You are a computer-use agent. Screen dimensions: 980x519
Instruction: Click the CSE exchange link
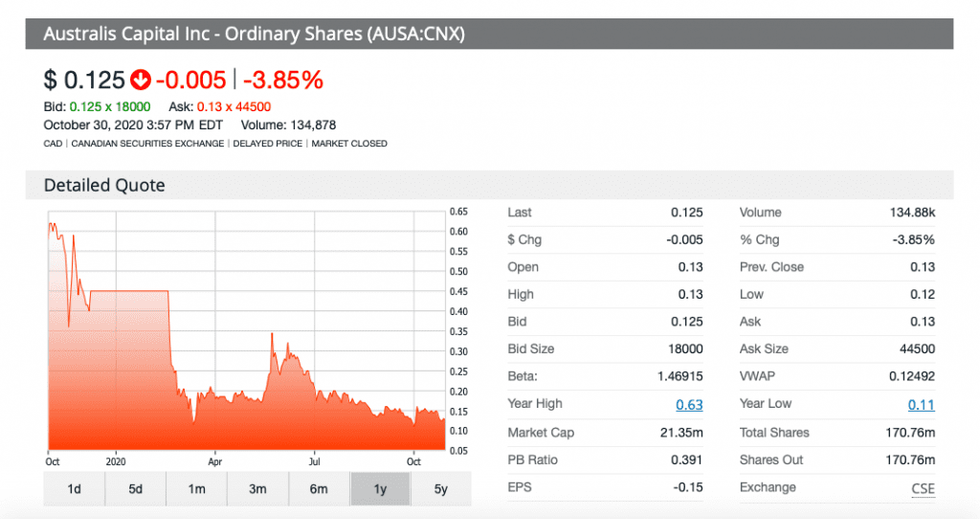click(923, 488)
